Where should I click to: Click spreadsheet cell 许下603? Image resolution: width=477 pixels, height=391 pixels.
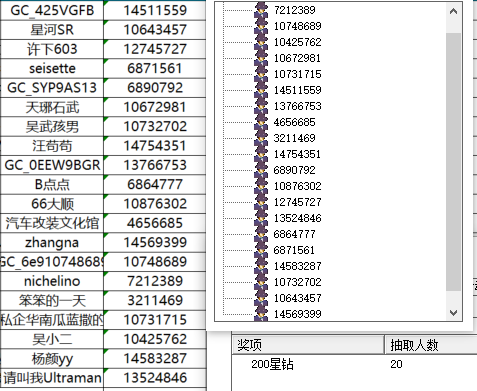[52, 49]
